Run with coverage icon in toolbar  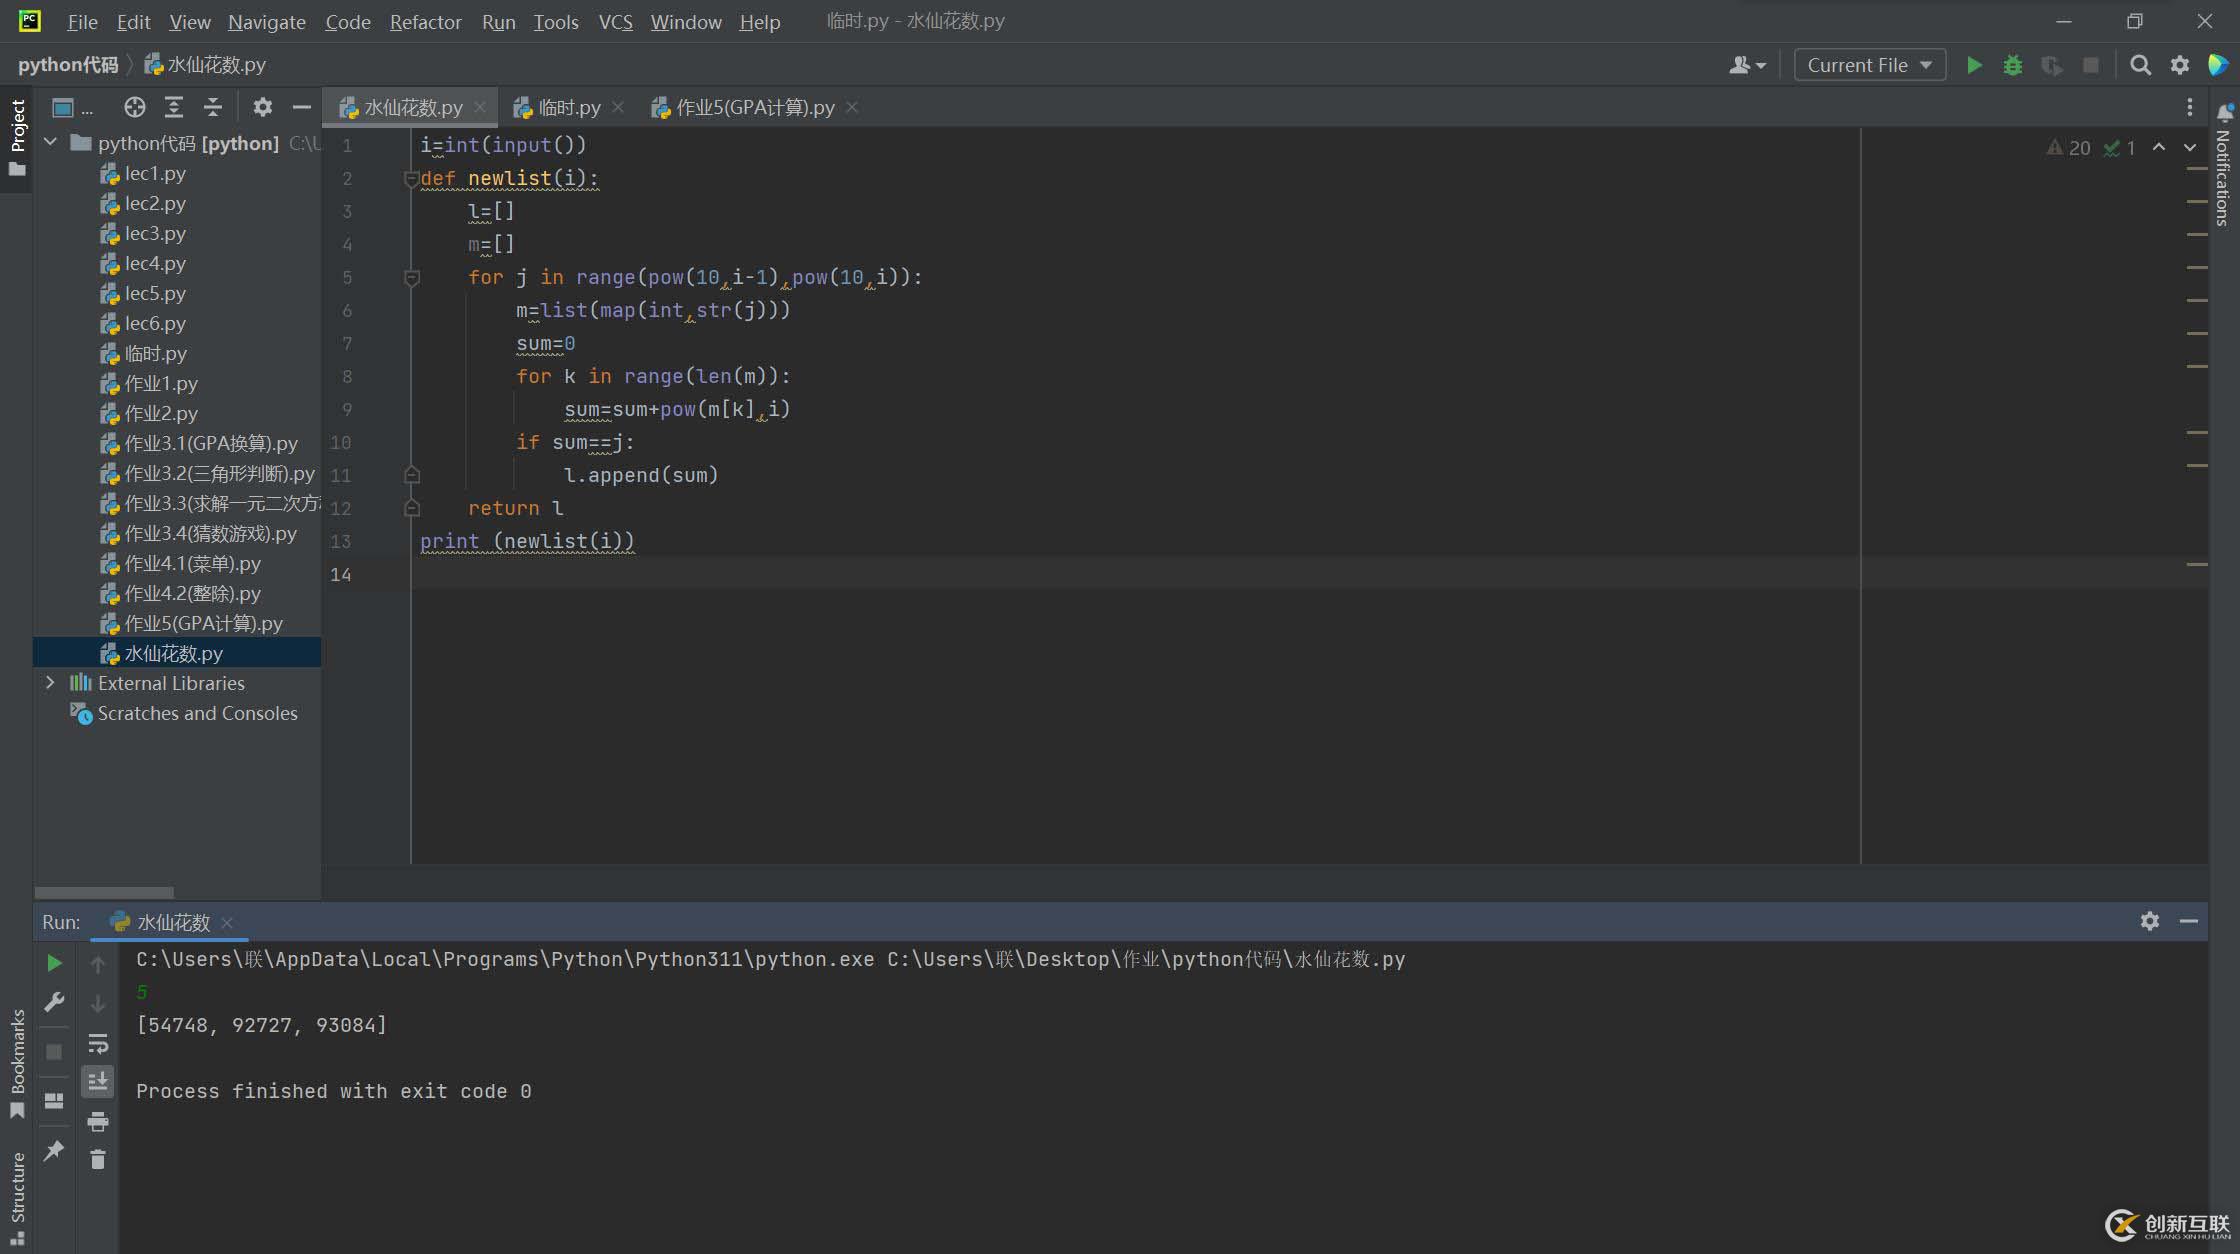pos(2052,65)
